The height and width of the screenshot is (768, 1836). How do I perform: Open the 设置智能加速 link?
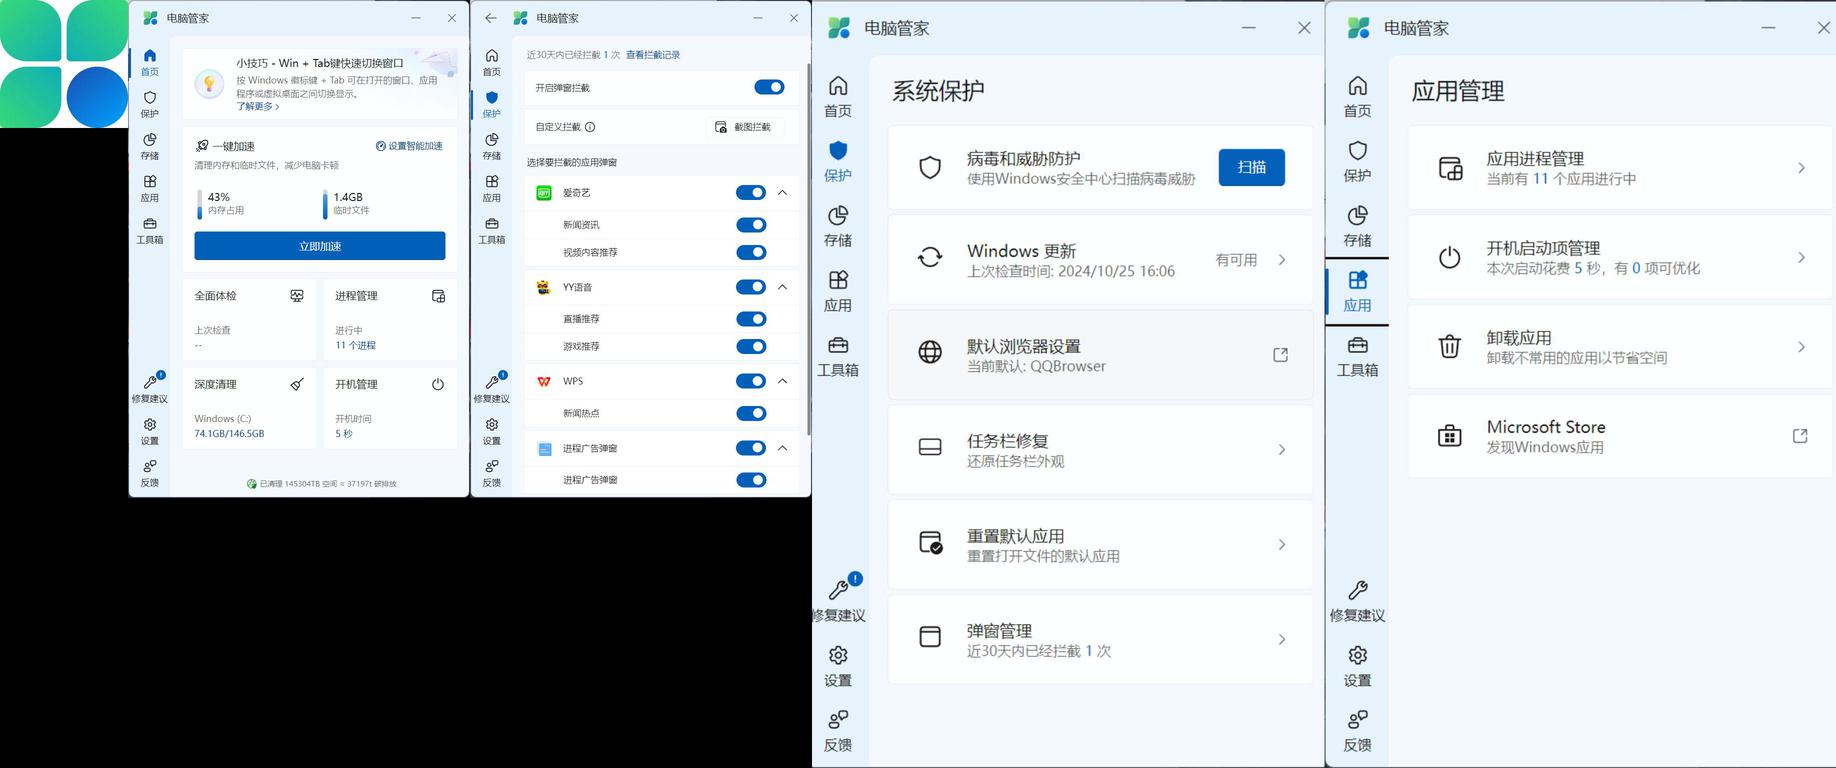(409, 146)
